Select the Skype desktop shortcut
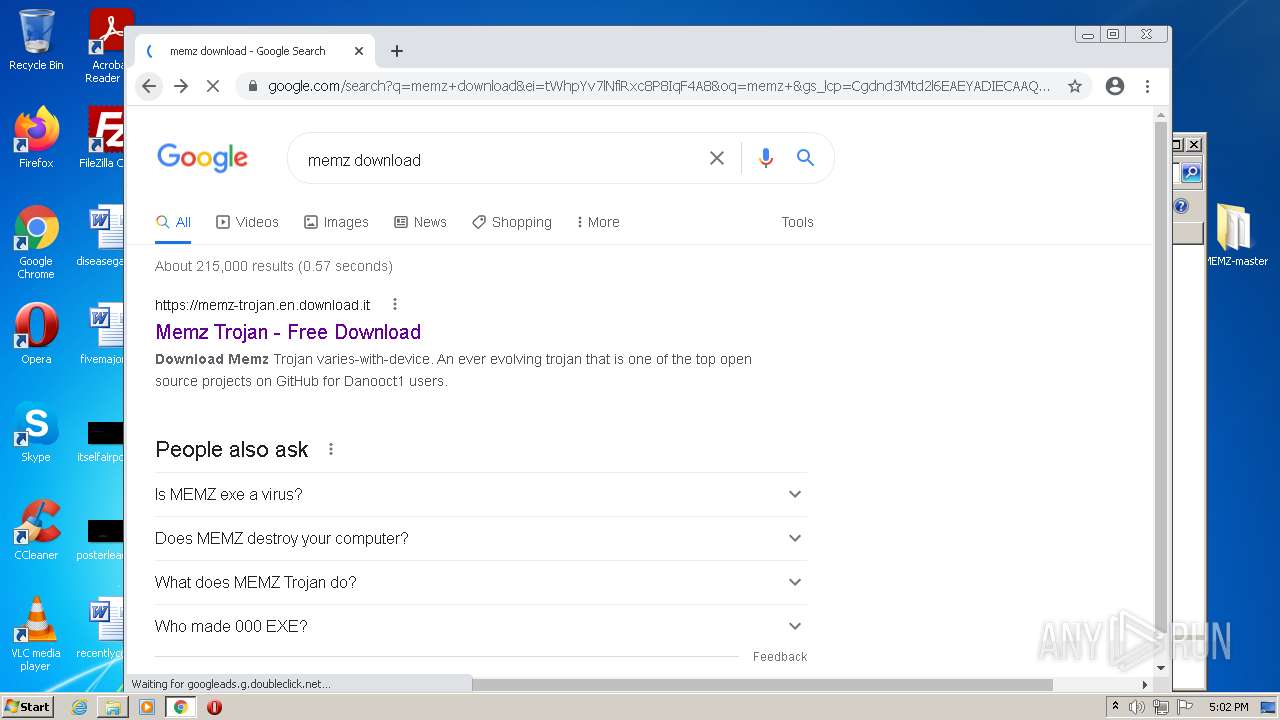Image resolution: width=1280 pixels, height=720 pixels. (36, 432)
